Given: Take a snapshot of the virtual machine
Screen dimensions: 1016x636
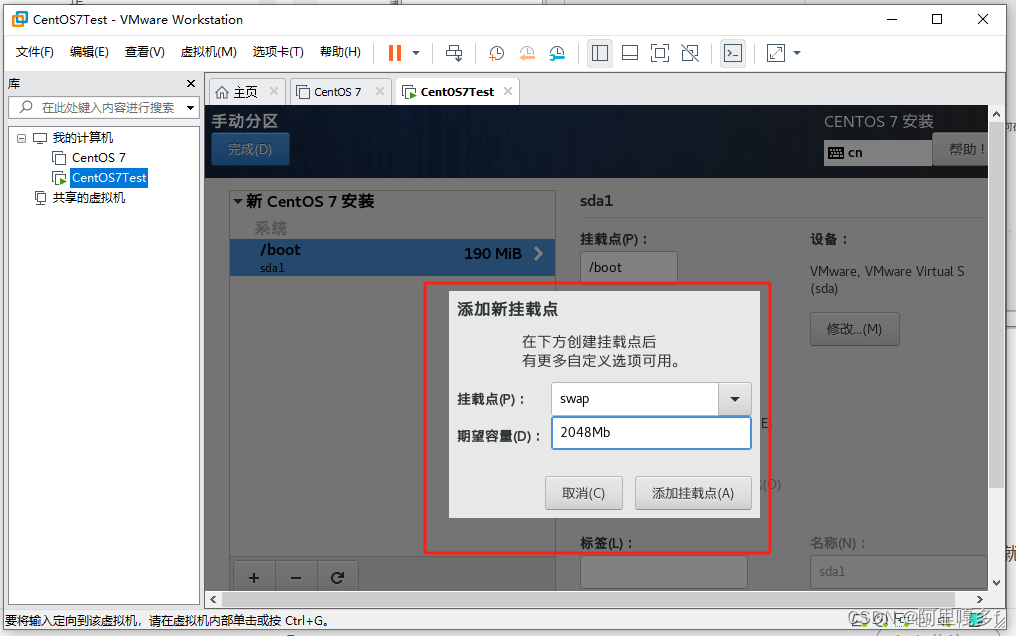Looking at the screenshot, I should pos(497,53).
